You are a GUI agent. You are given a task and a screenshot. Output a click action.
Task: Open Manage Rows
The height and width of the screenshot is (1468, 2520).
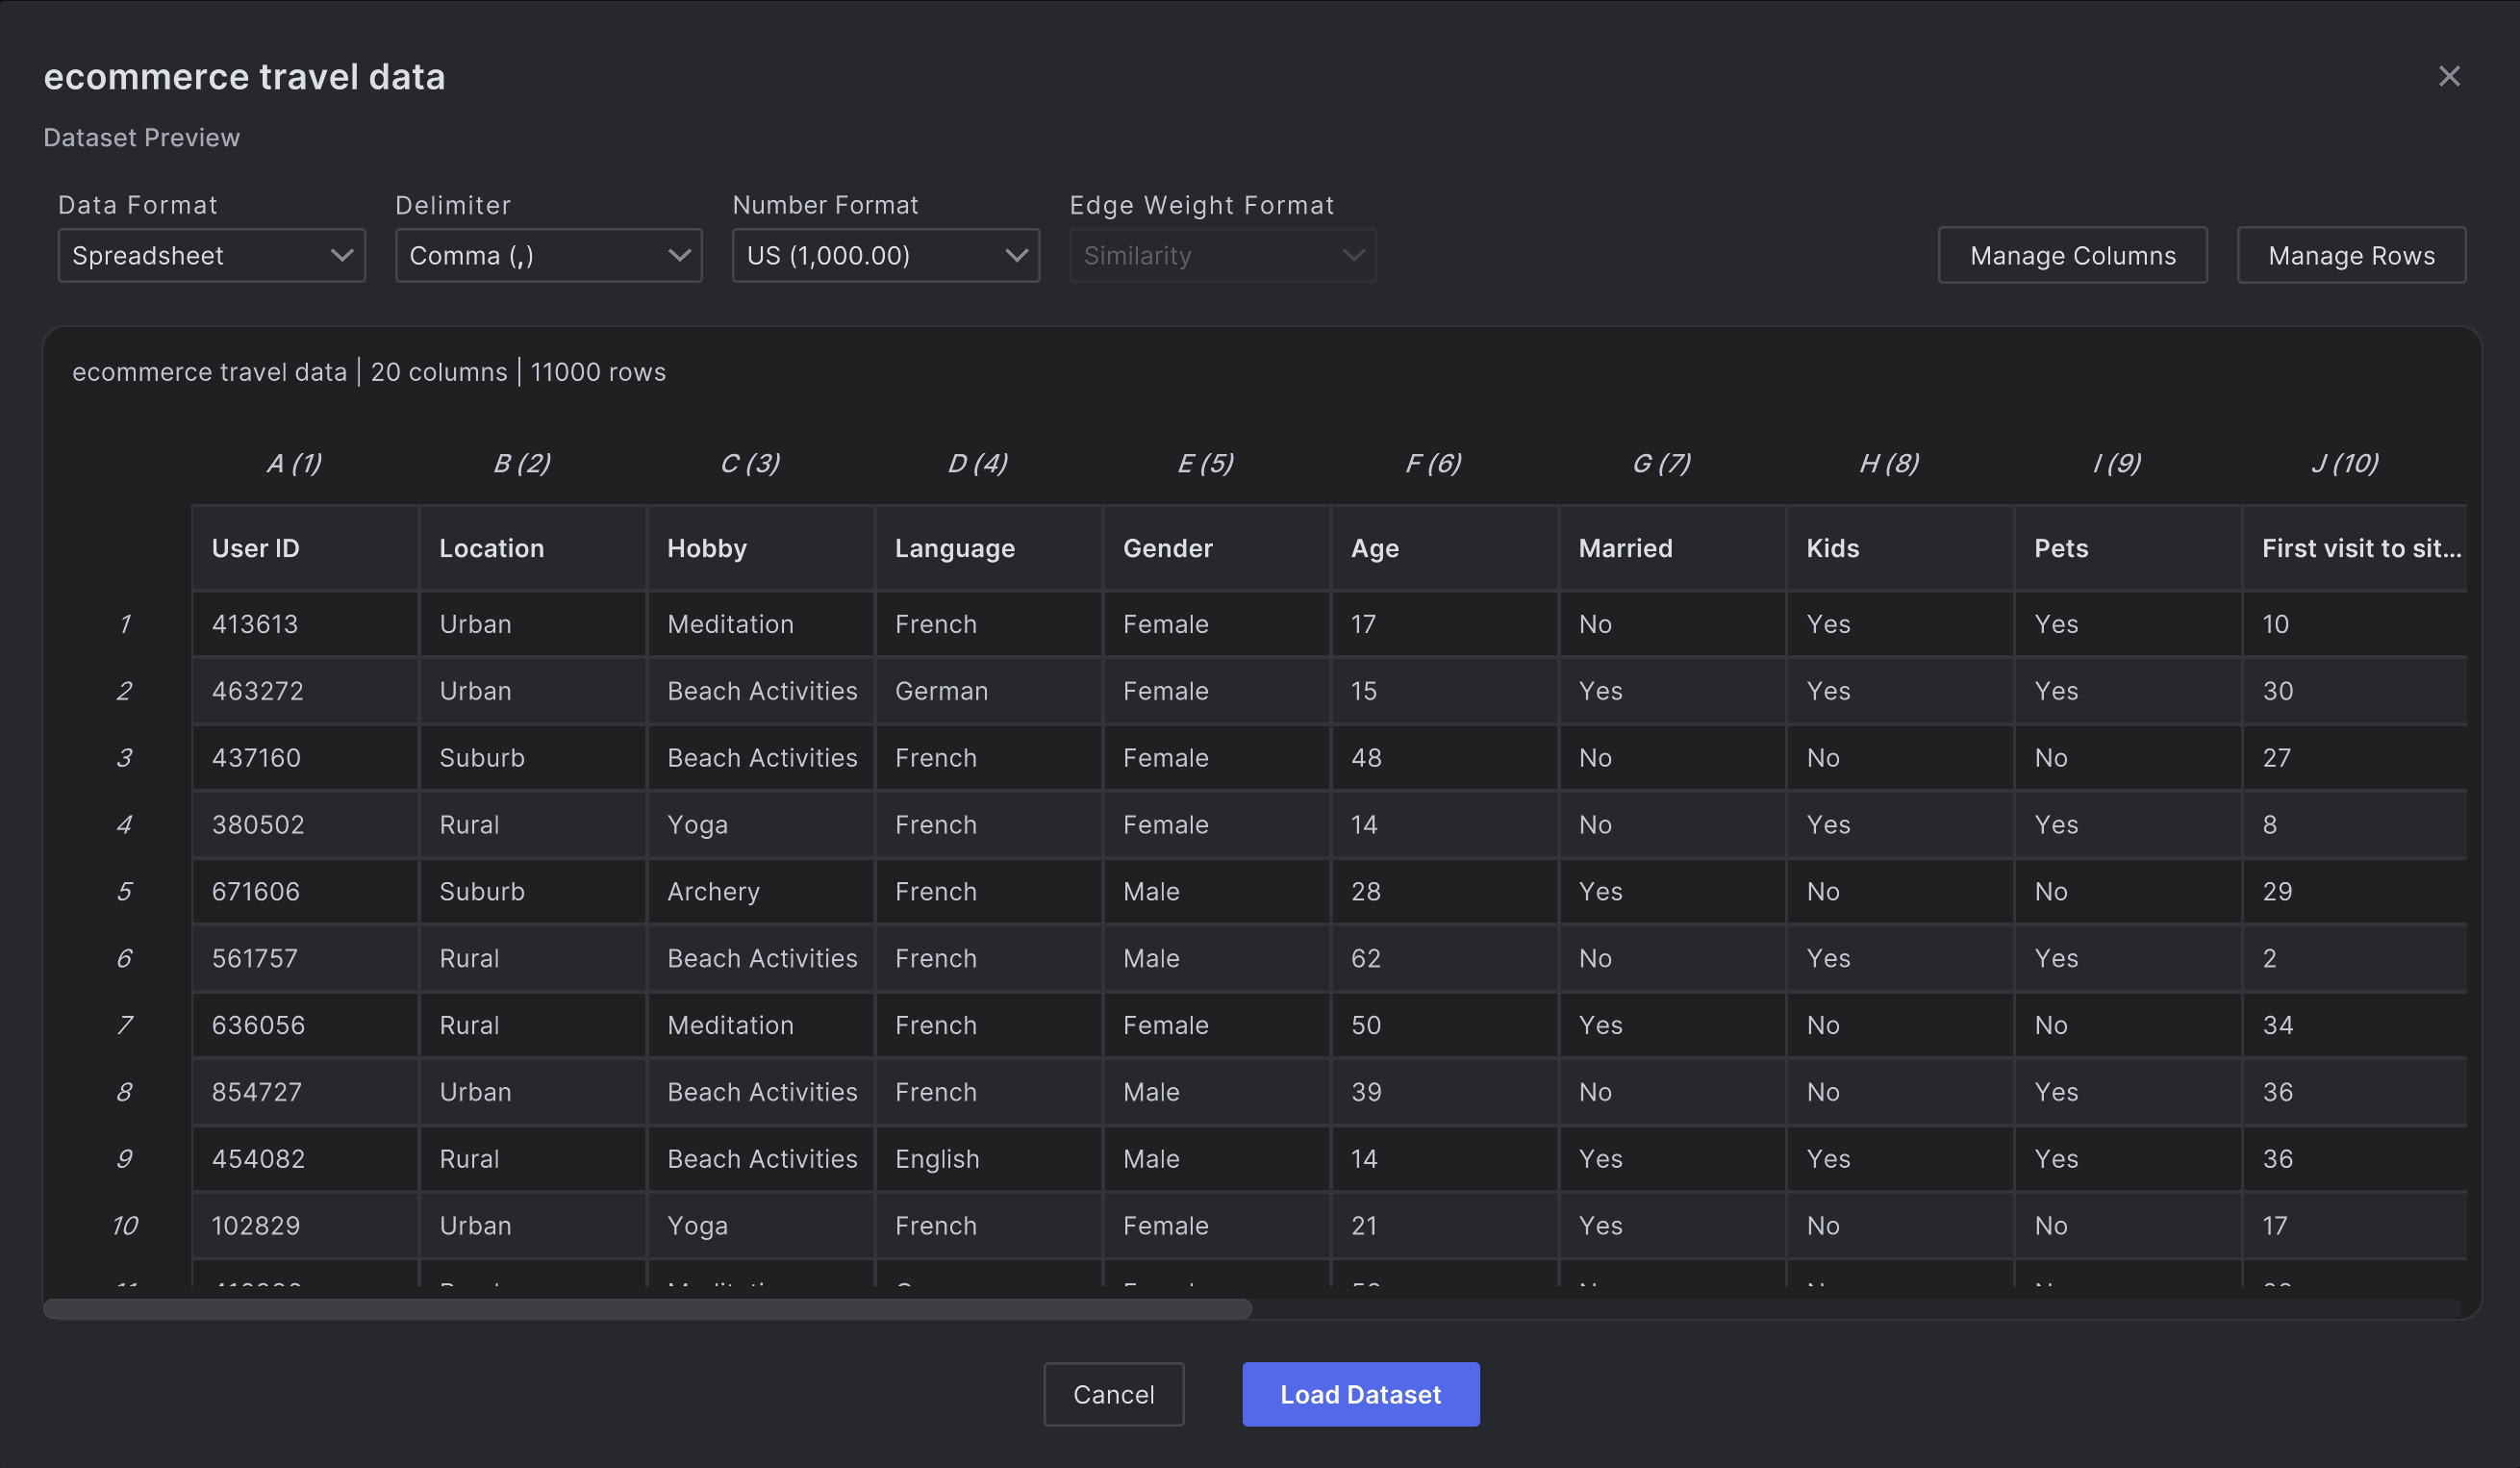tap(2351, 255)
